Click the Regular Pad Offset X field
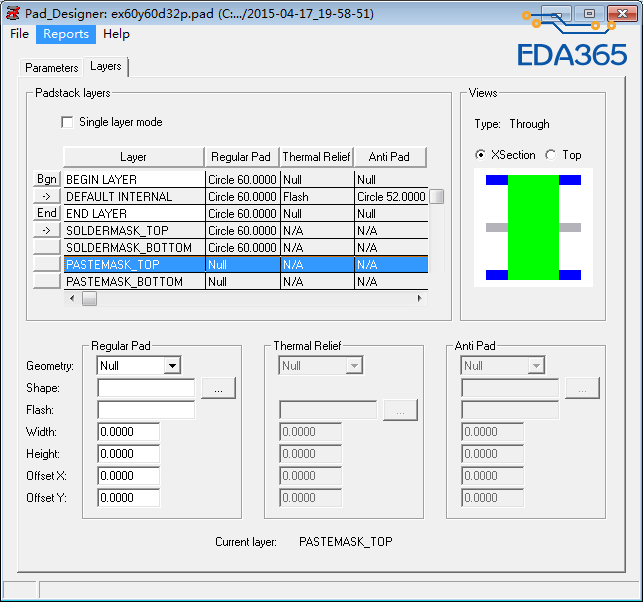Image resolution: width=643 pixels, height=602 pixels. coord(128,476)
